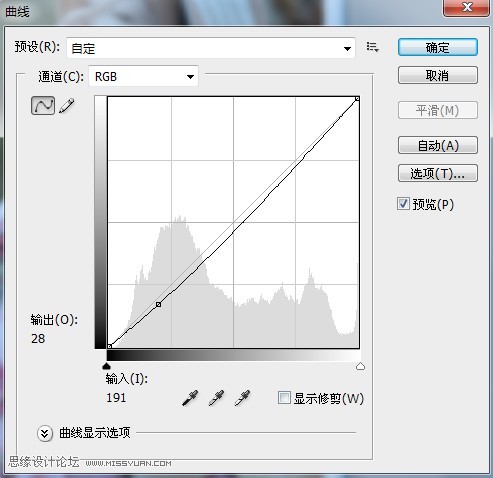
Task: Select the curve point editing tool
Action: click(43, 106)
